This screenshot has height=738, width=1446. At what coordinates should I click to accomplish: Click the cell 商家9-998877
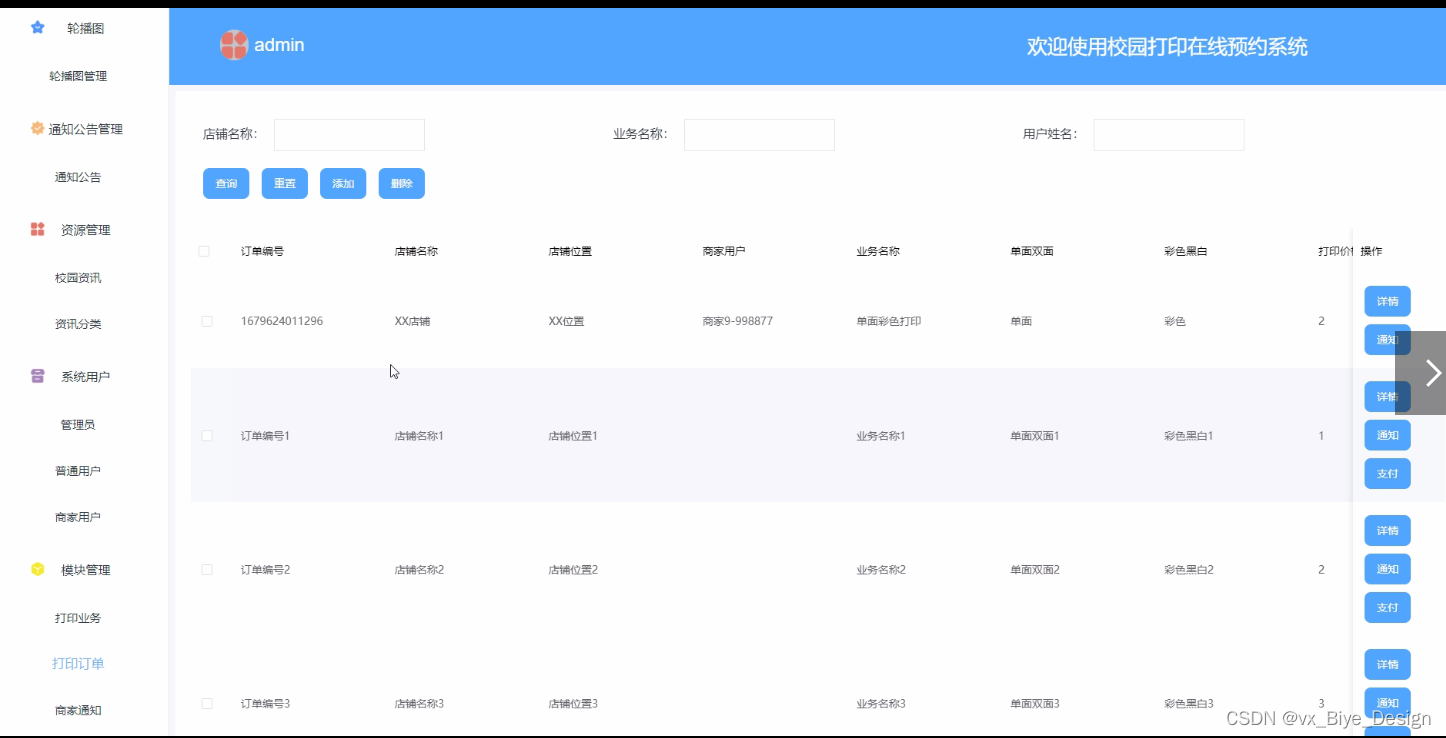[x=737, y=321]
